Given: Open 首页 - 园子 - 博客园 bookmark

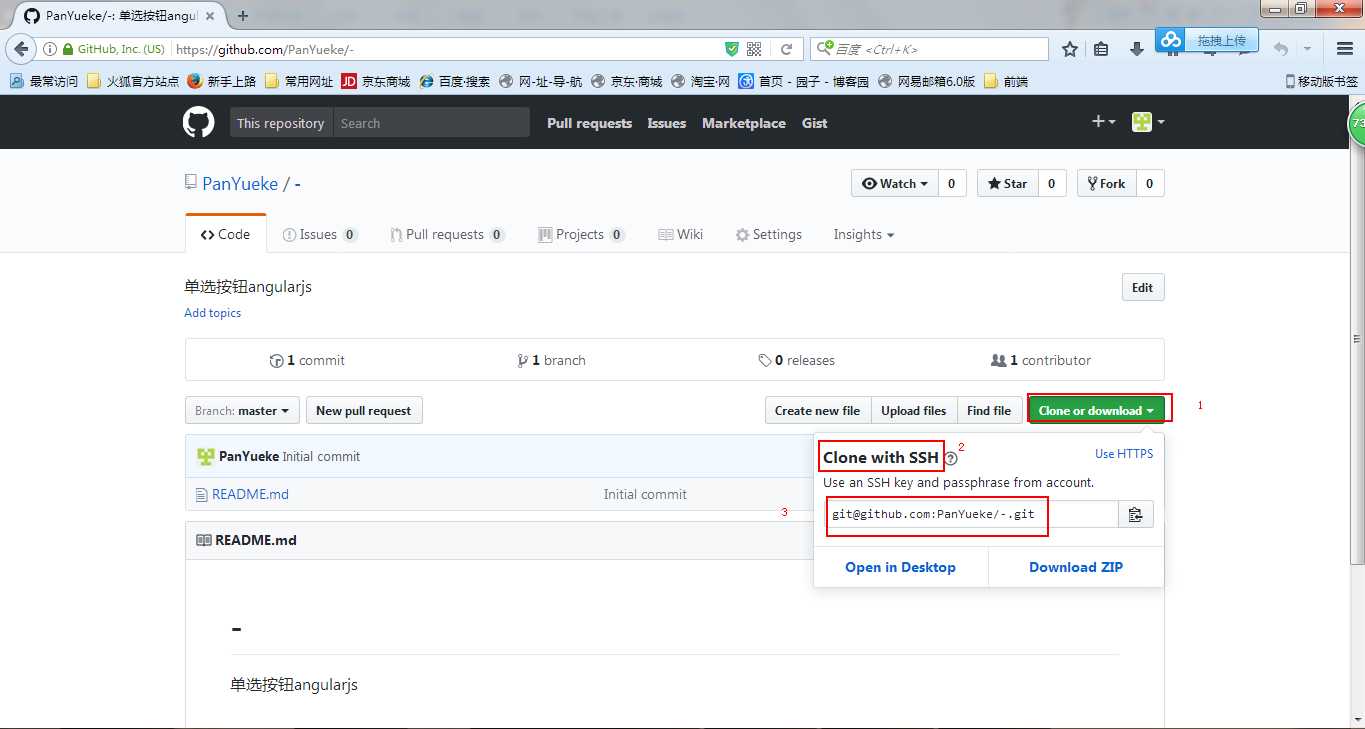Looking at the screenshot, I should pos(803,81).
